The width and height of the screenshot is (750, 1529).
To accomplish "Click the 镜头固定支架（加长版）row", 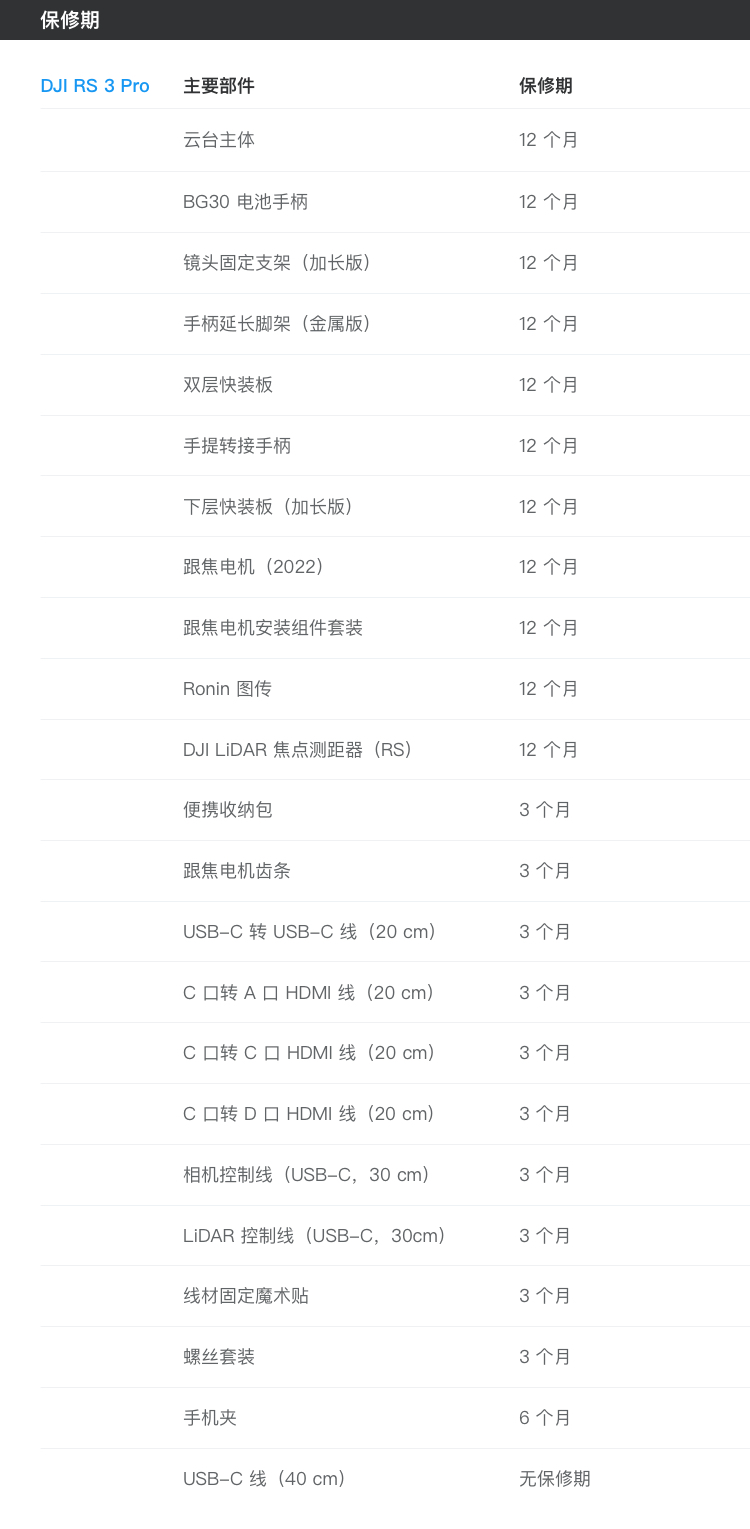I will (278, 263).
